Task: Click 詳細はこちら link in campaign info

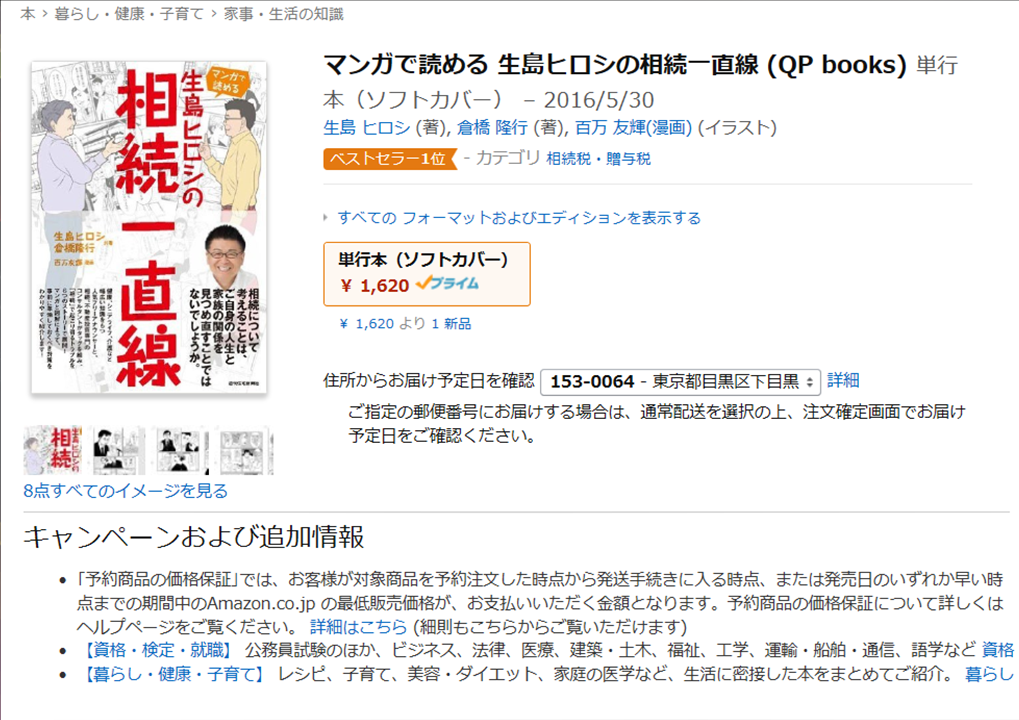Action: click(358, 626)
